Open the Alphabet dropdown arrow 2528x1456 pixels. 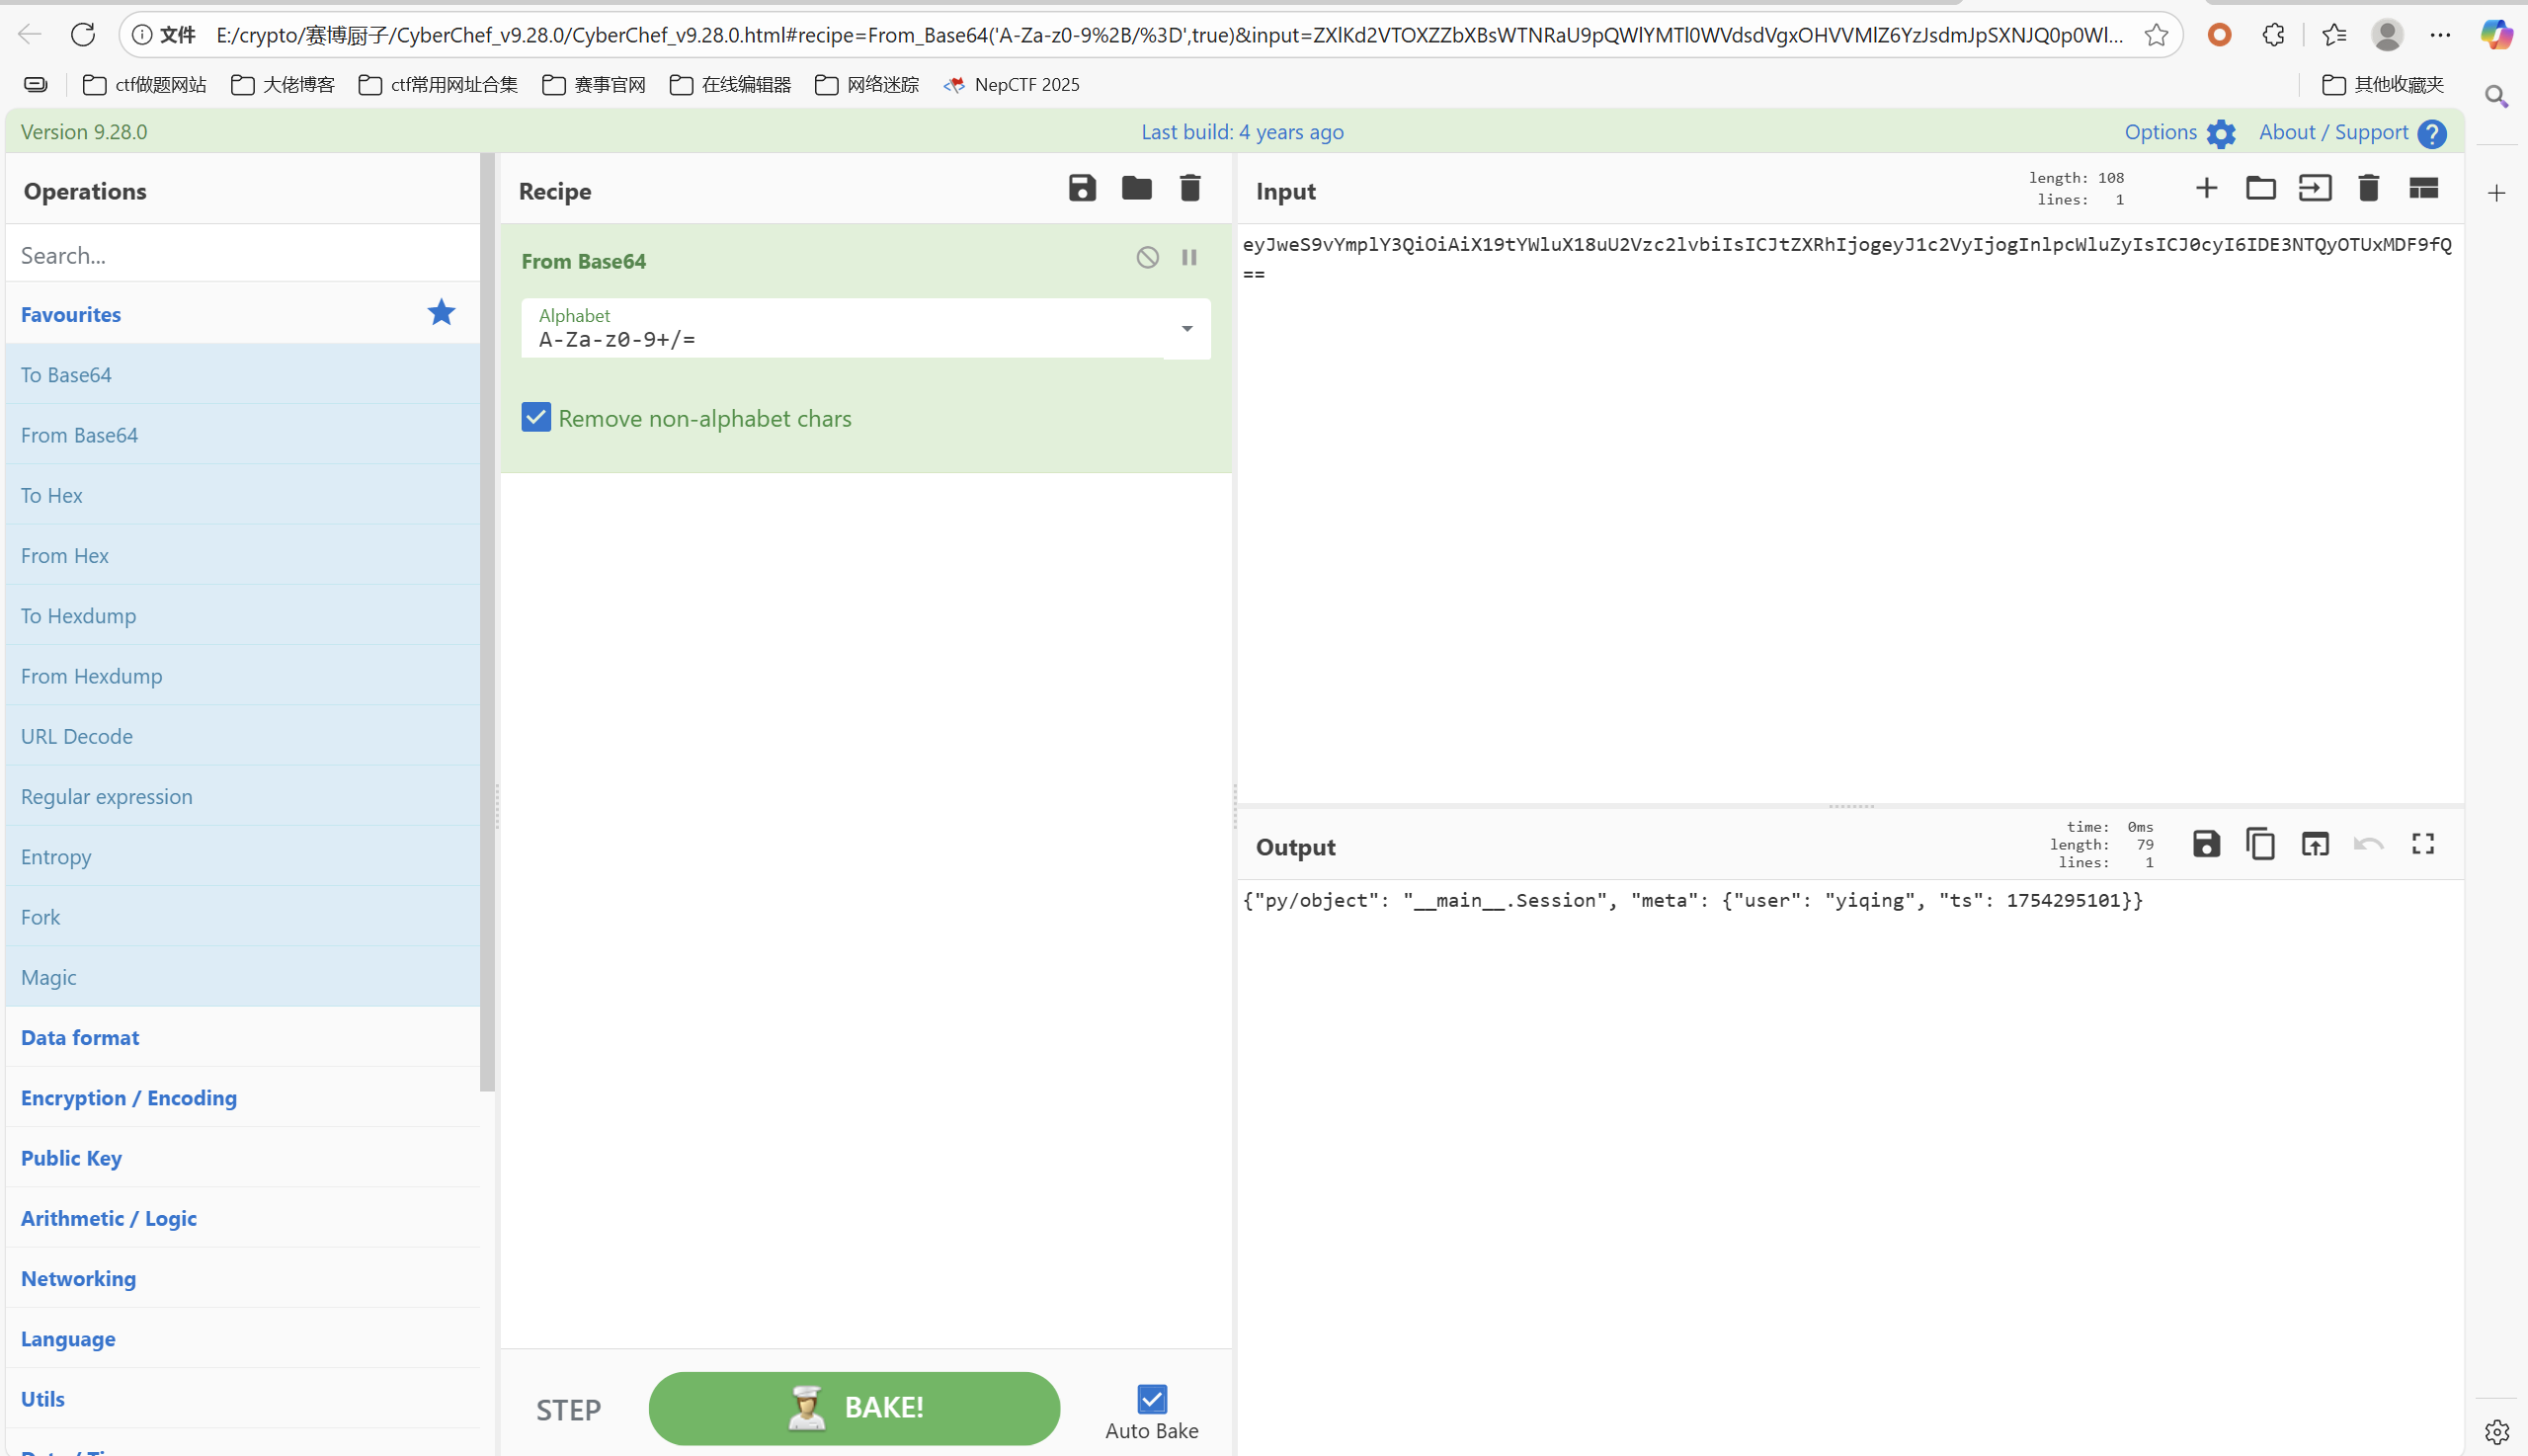click(1187, 329)
